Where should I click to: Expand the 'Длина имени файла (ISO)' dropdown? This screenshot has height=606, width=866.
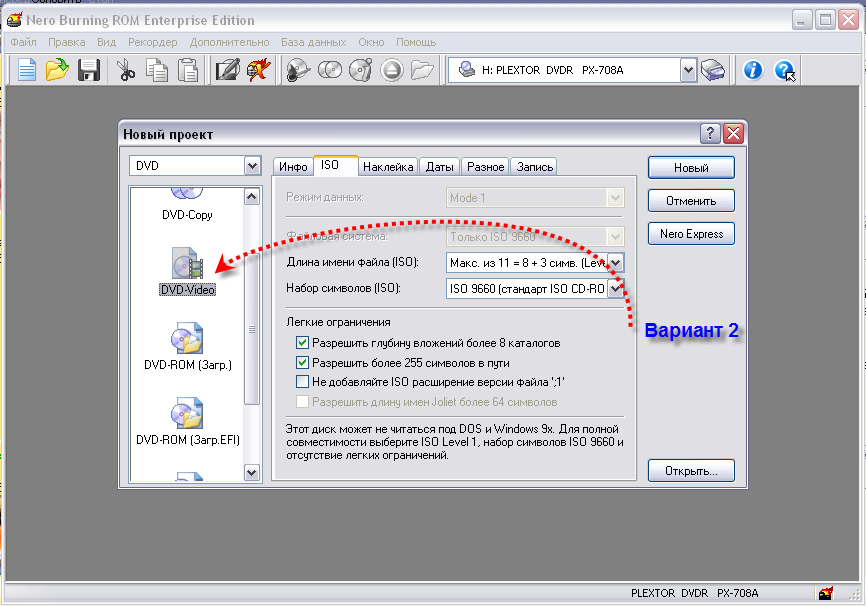click(x=616, y=263)
